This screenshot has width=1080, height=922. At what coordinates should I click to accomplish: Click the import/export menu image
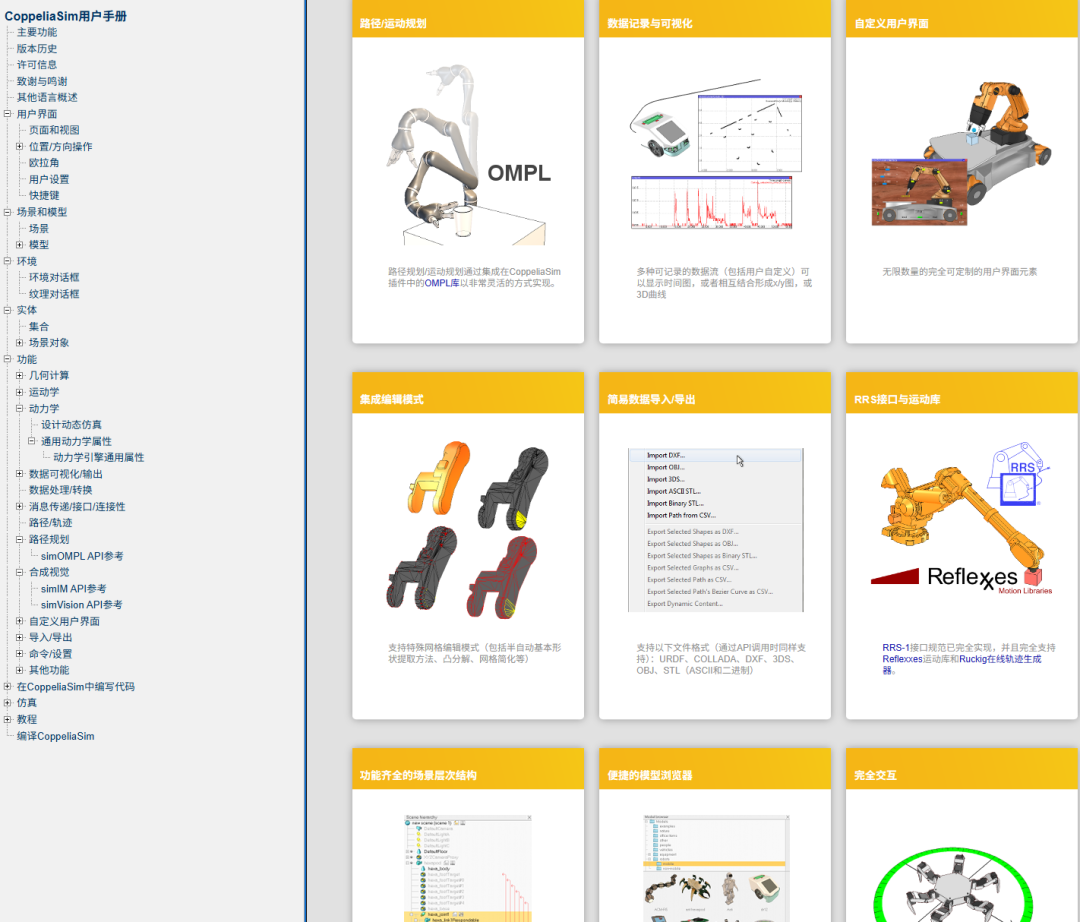(x=716, y=530)
